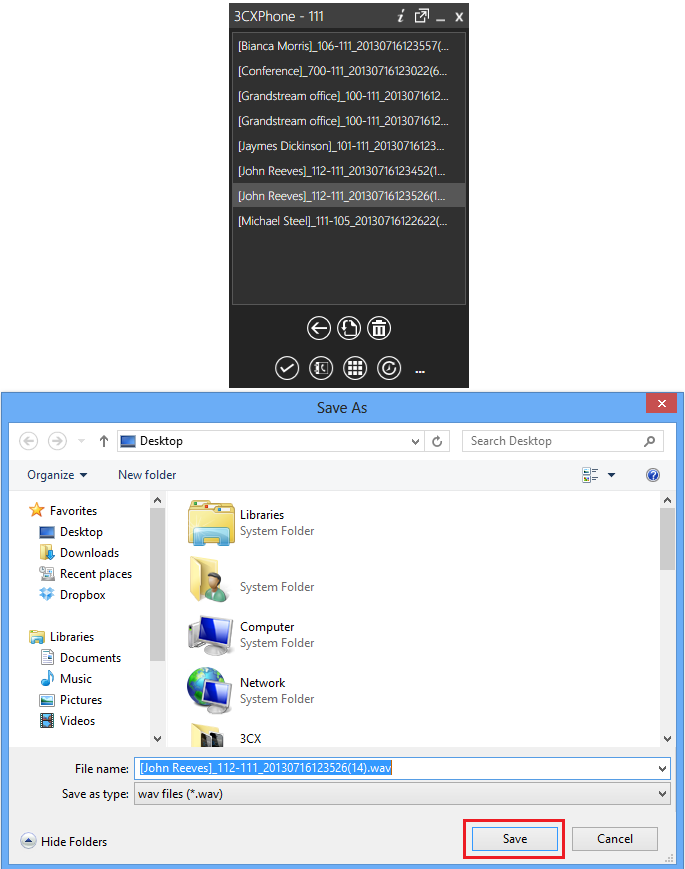This screenshot has height=869, width=685.
Task: Select Bianca Morris 106-111 recording
Action: click(x=349, y=46)
